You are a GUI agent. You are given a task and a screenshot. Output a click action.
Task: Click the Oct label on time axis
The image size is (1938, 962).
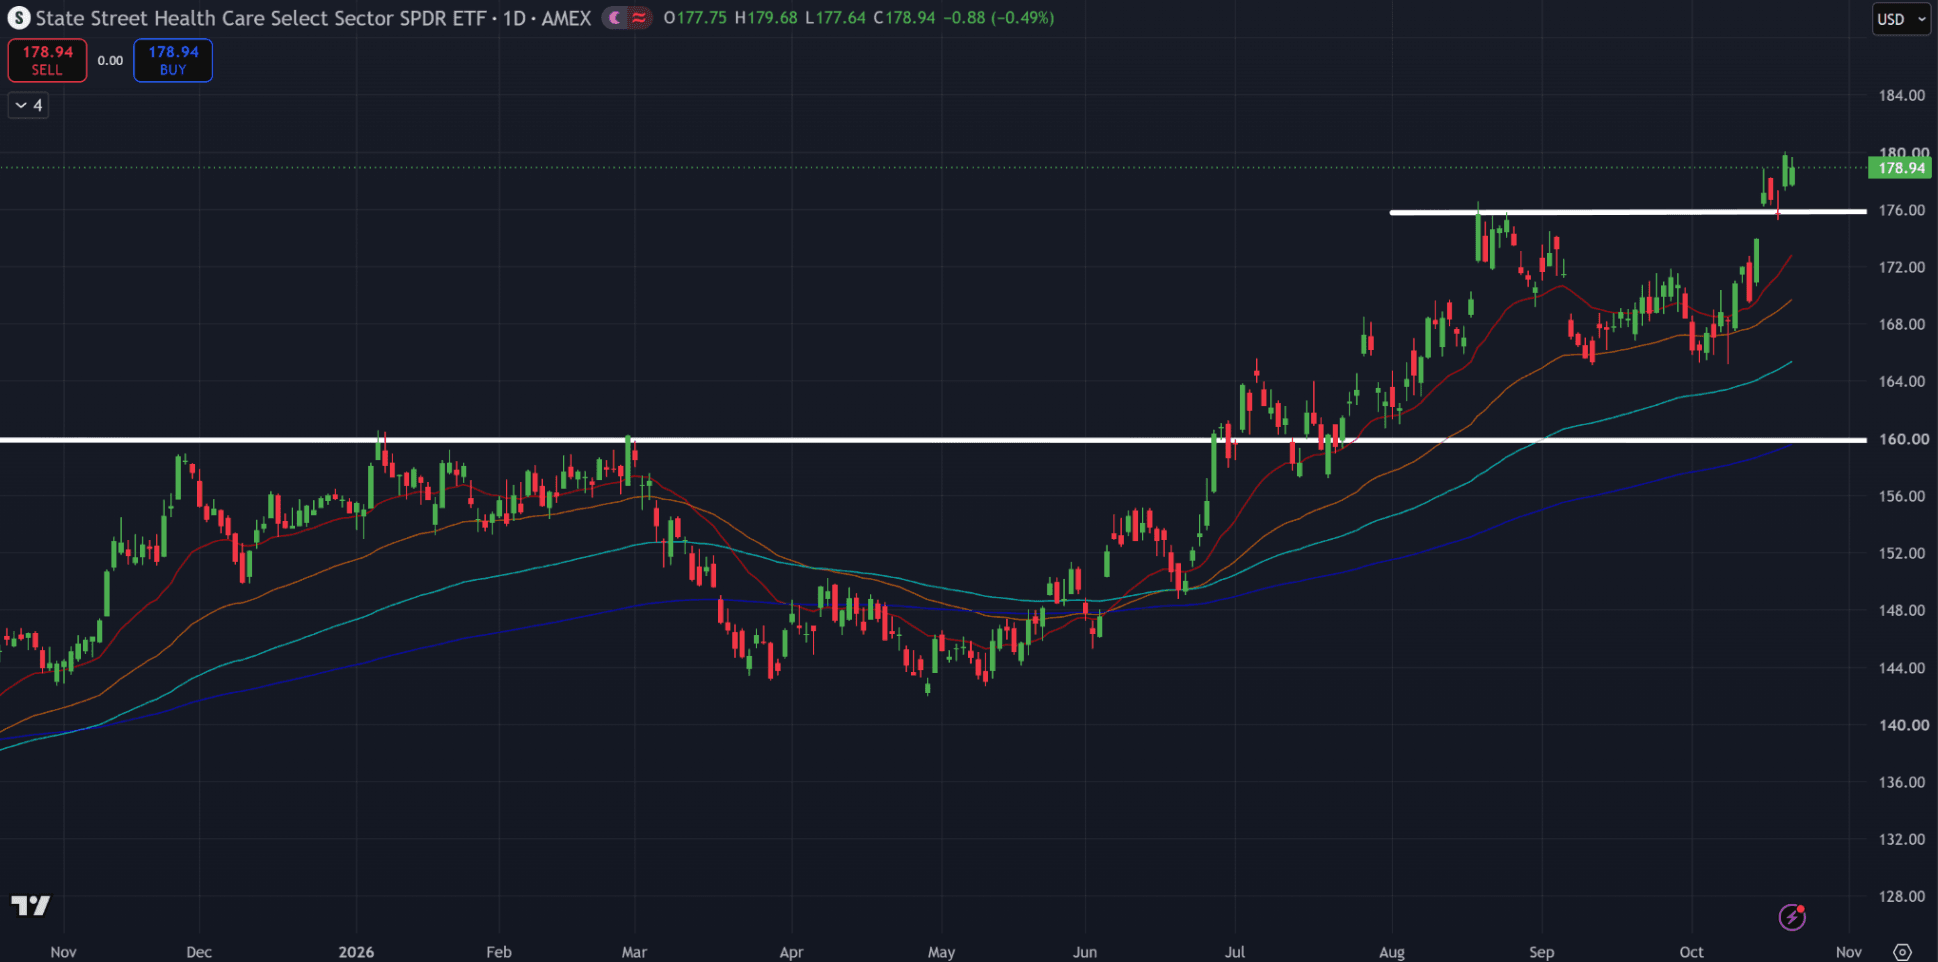1692,952
